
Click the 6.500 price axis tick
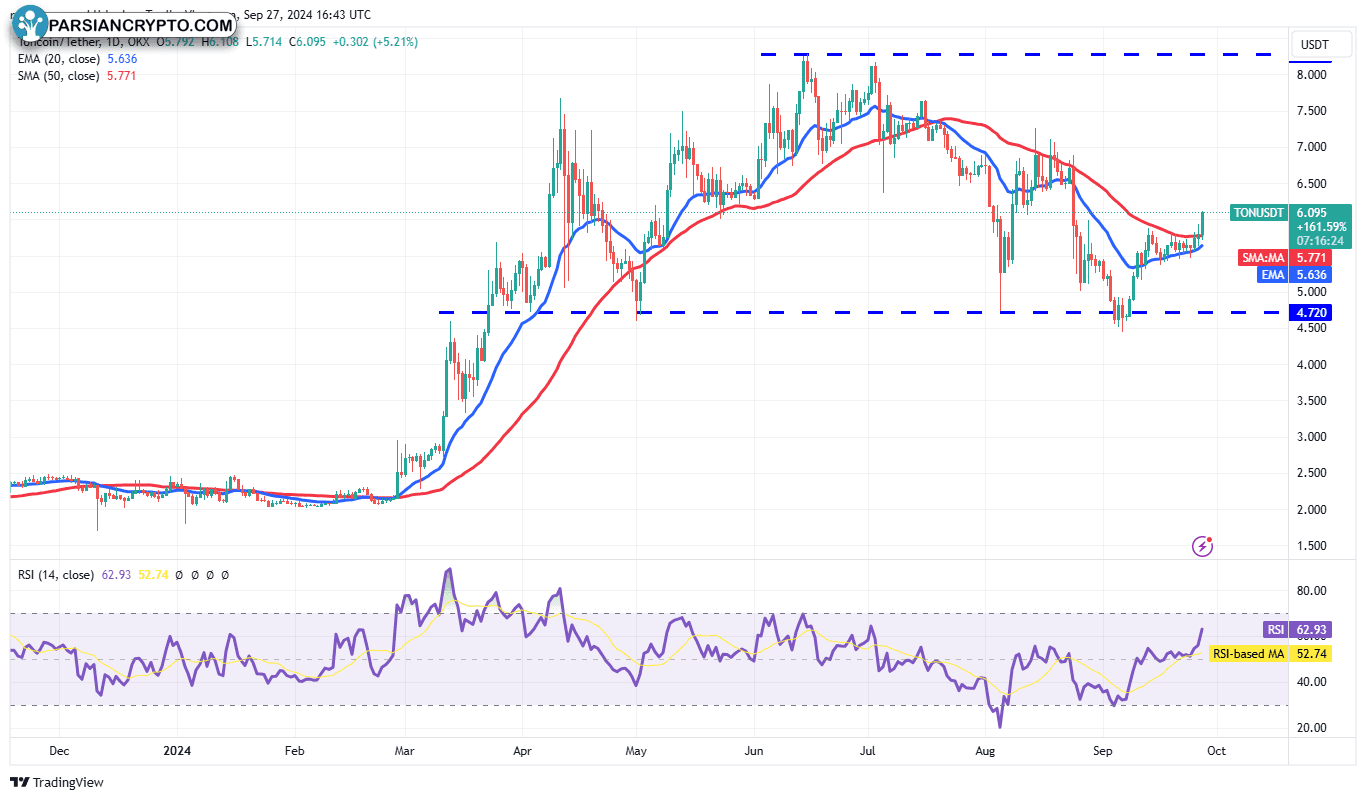[x=1311, y=184]
